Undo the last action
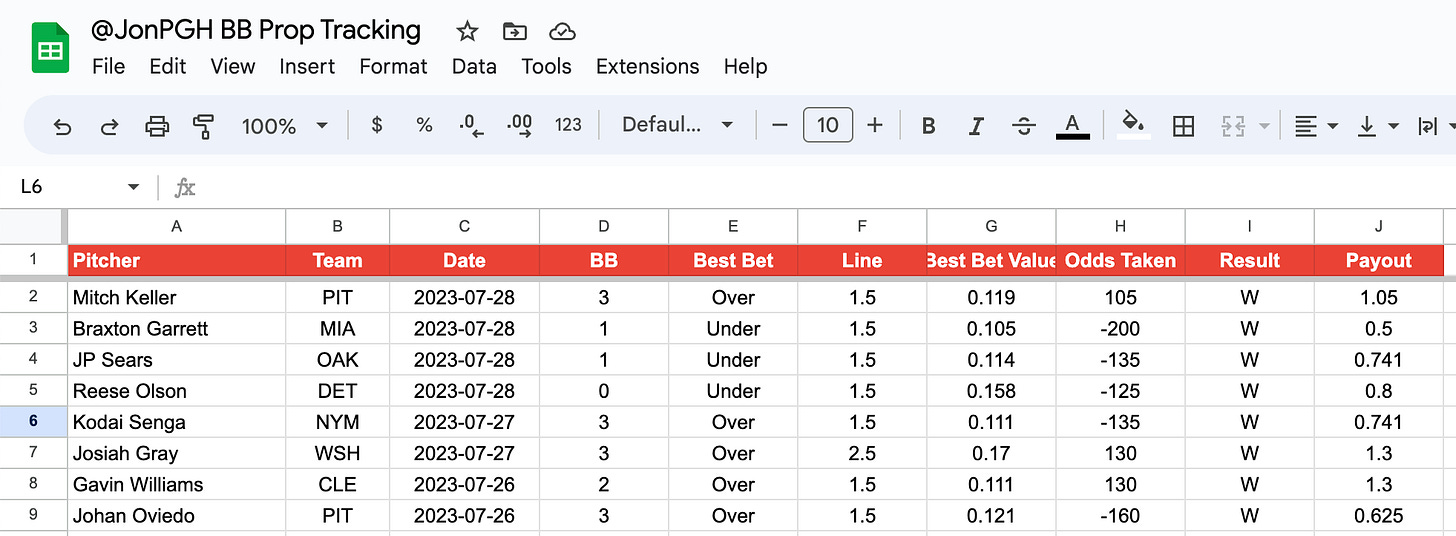Image resolution: width=1456 pixels, height=536 pixels. pos(62,126)
